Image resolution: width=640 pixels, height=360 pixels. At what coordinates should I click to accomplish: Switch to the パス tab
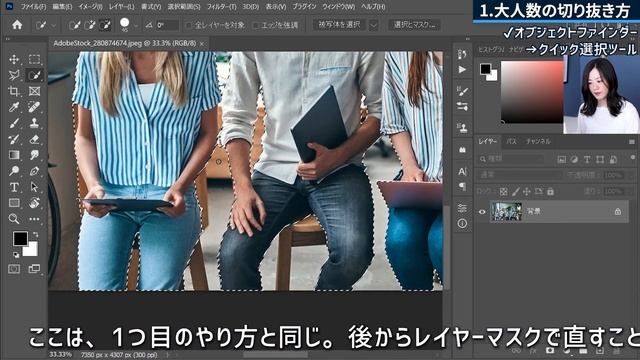[x=511, y=142]
